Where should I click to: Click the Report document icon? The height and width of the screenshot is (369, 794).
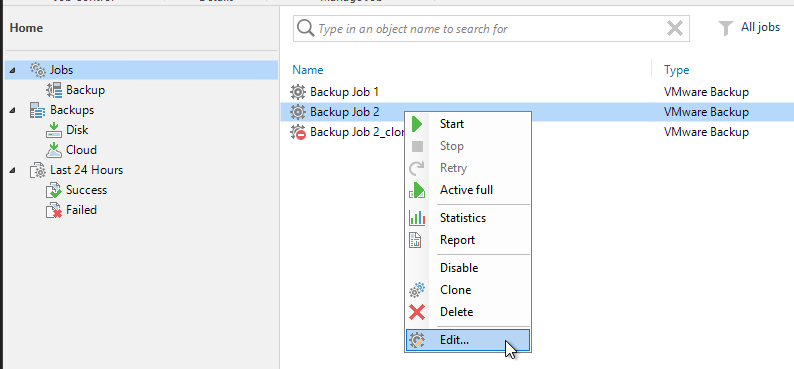pos(415,240)
